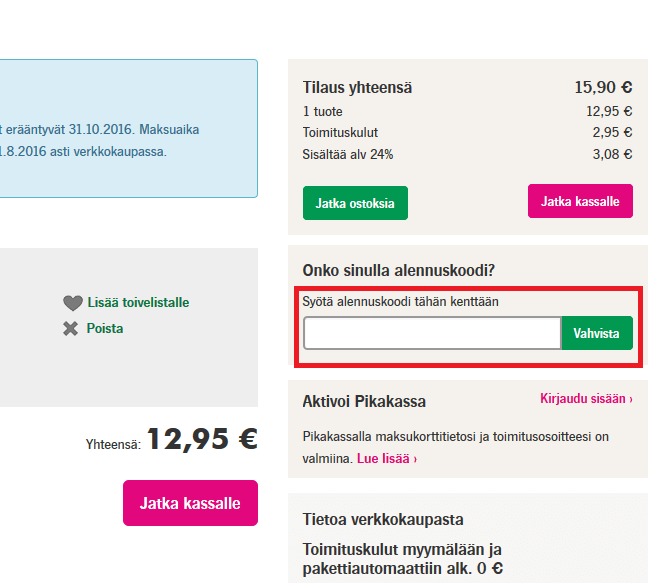Confirm discount code with Vahvista button
Image resolution: width=653 pixels, height=583 pixels.
point(596,333)
